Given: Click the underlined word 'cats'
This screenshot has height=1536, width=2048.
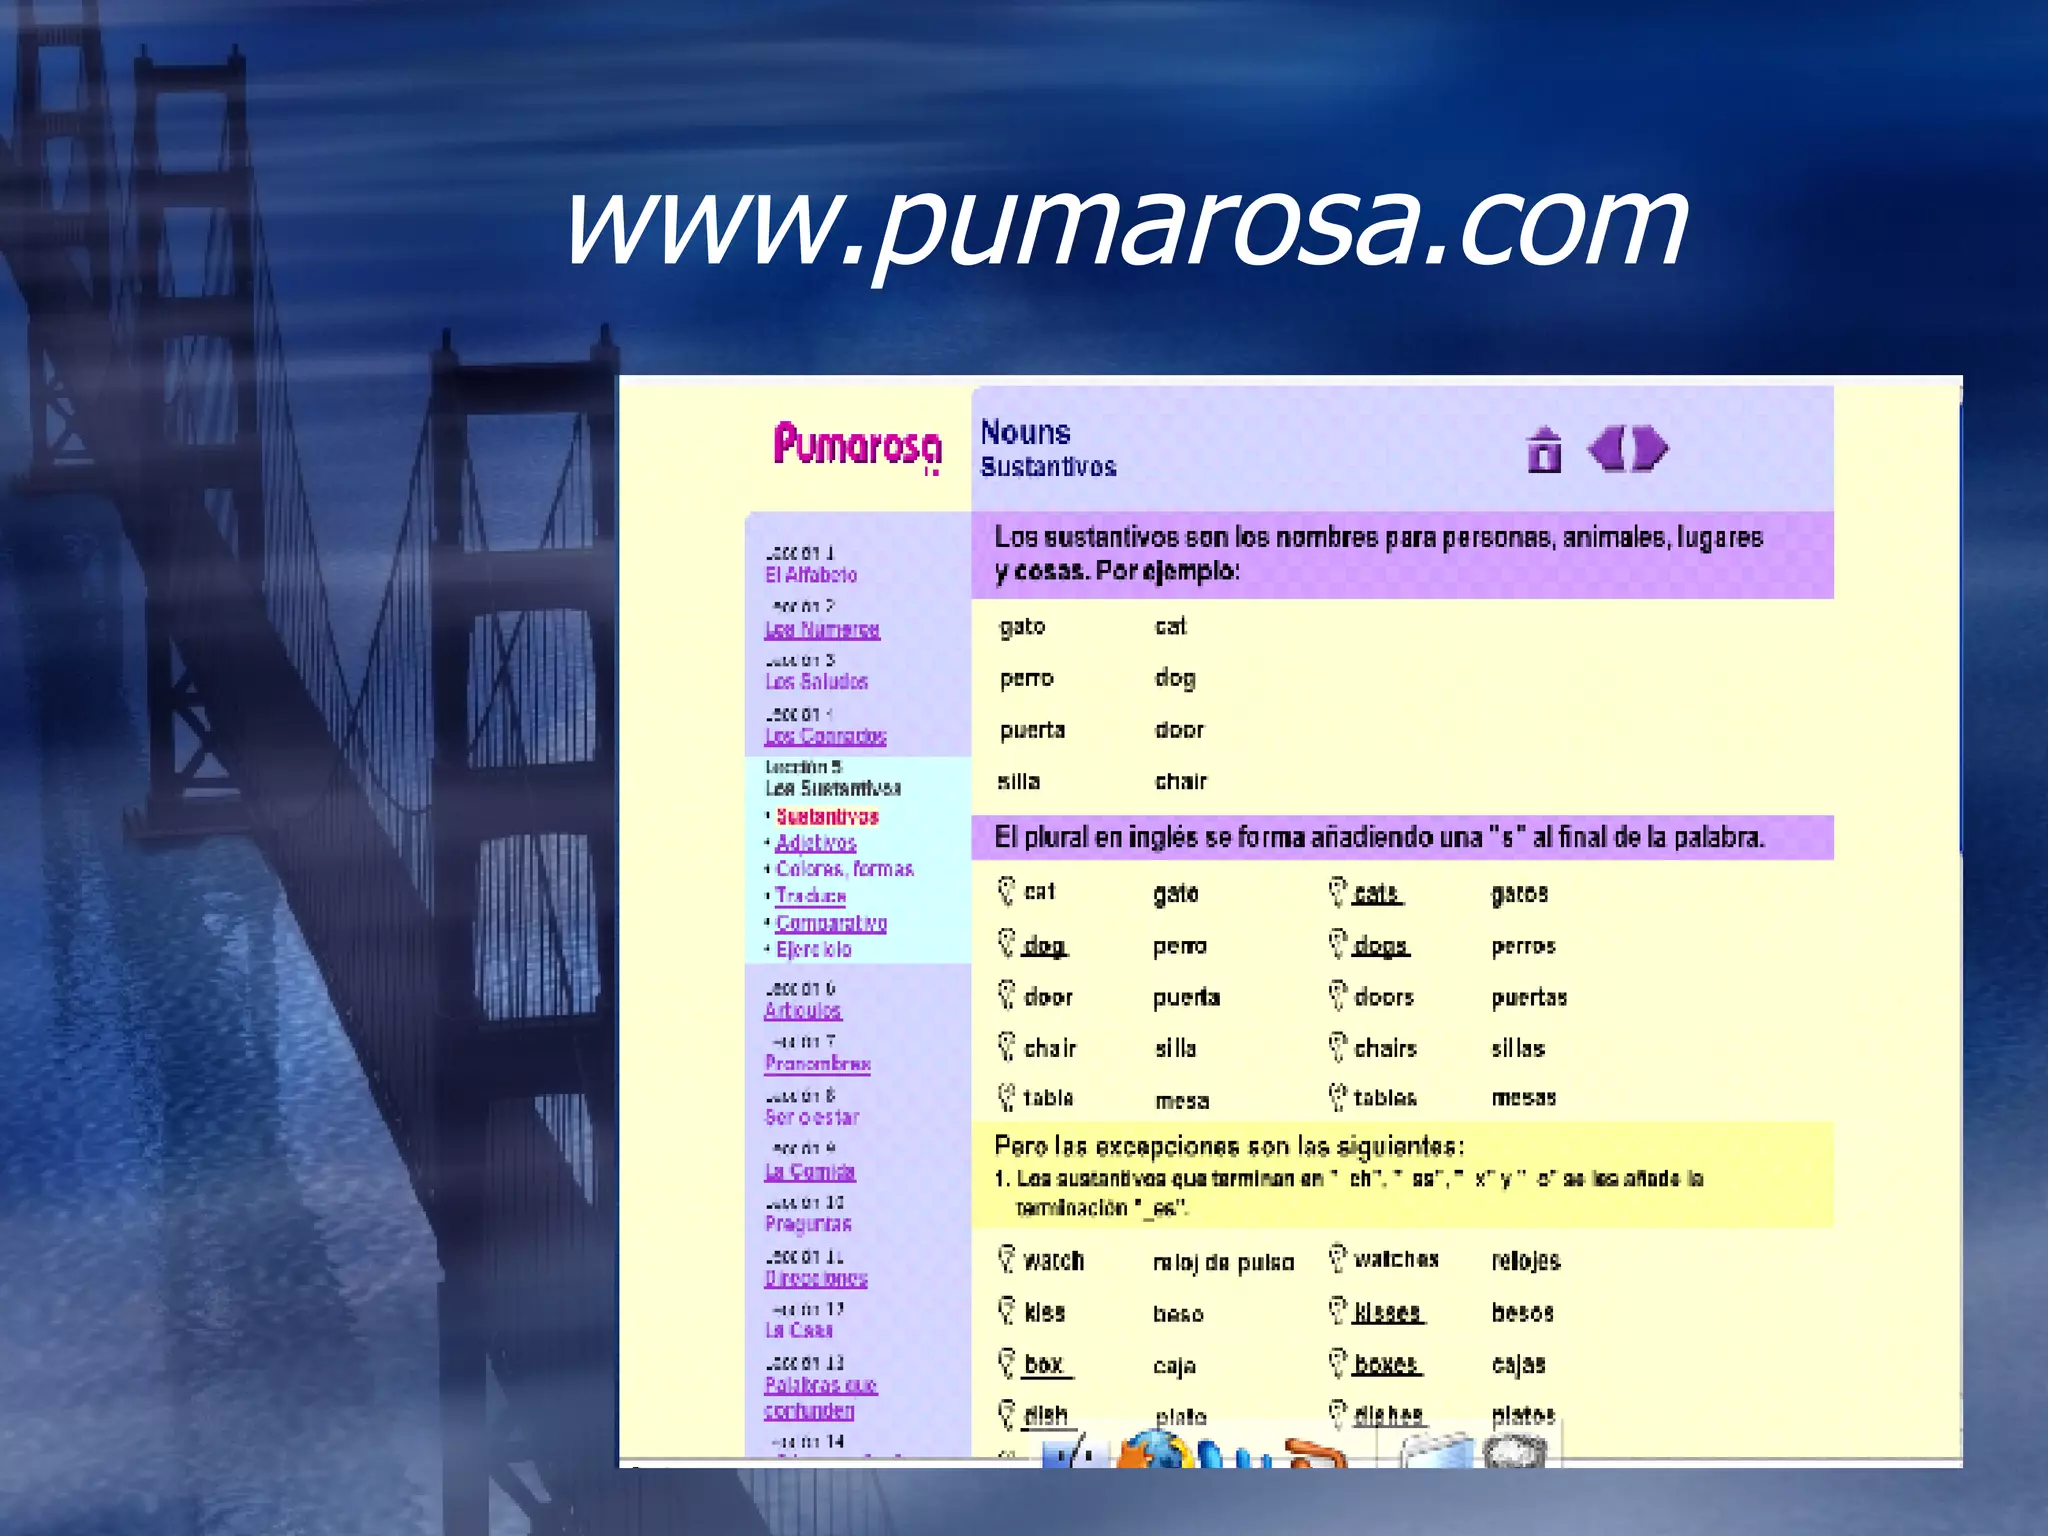Looking at the screenshot, I should pyautogui.click(x=1378, y=893).
